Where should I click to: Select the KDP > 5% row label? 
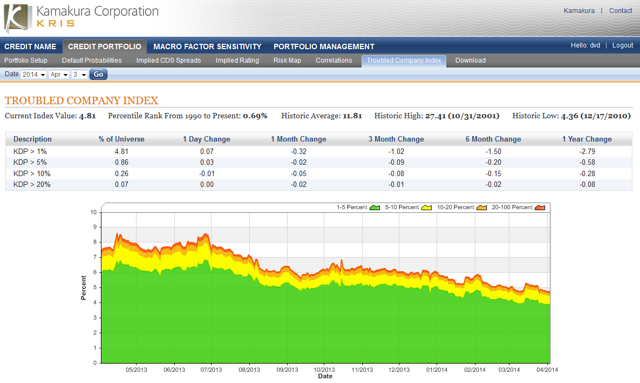click(x=30, y=163)
